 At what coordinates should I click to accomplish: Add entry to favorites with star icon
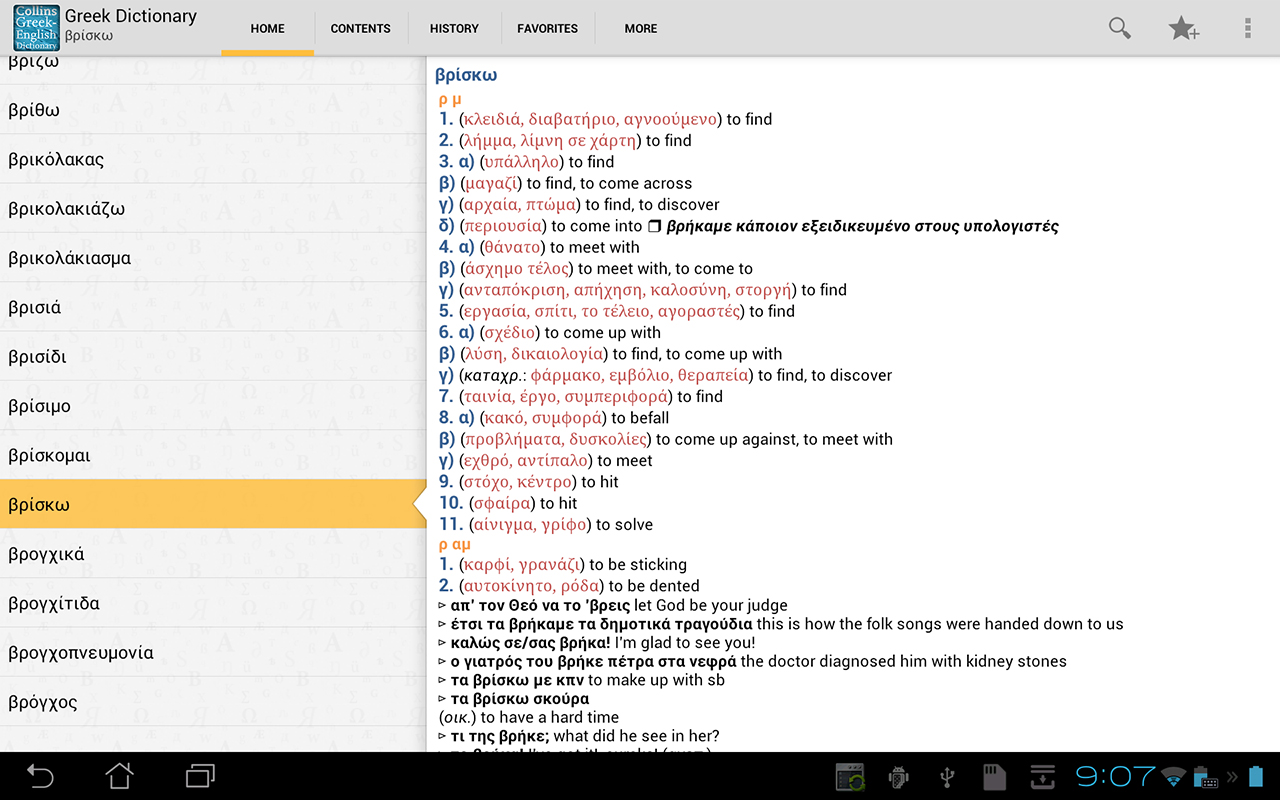(x=1184, y=28)
